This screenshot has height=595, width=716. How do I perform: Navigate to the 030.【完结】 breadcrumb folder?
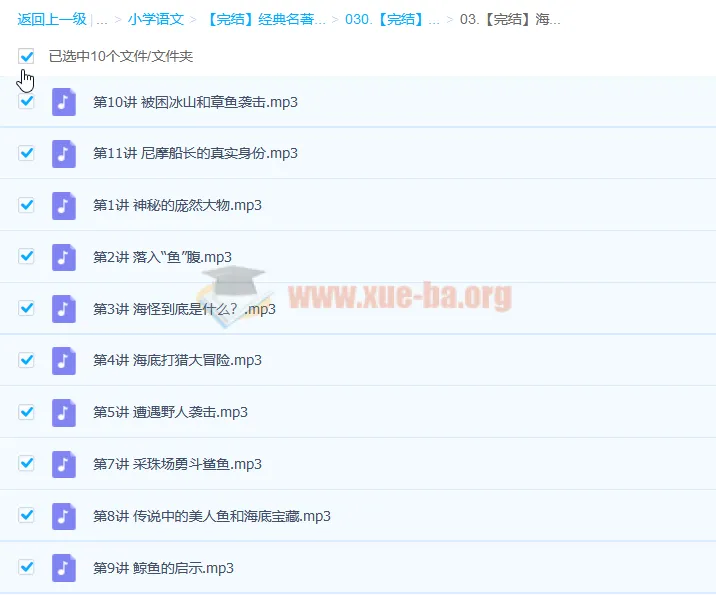point(391,19)
